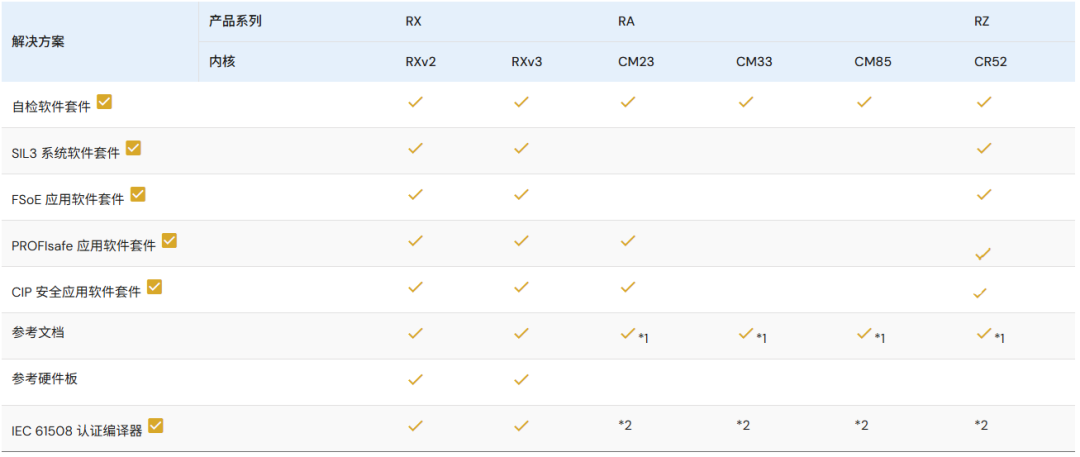Image resolution: width=1080 pixels, height=457 pixels.
Task: Click the checkbox icon beside 自检软件套件
Action: pos(104,102)
